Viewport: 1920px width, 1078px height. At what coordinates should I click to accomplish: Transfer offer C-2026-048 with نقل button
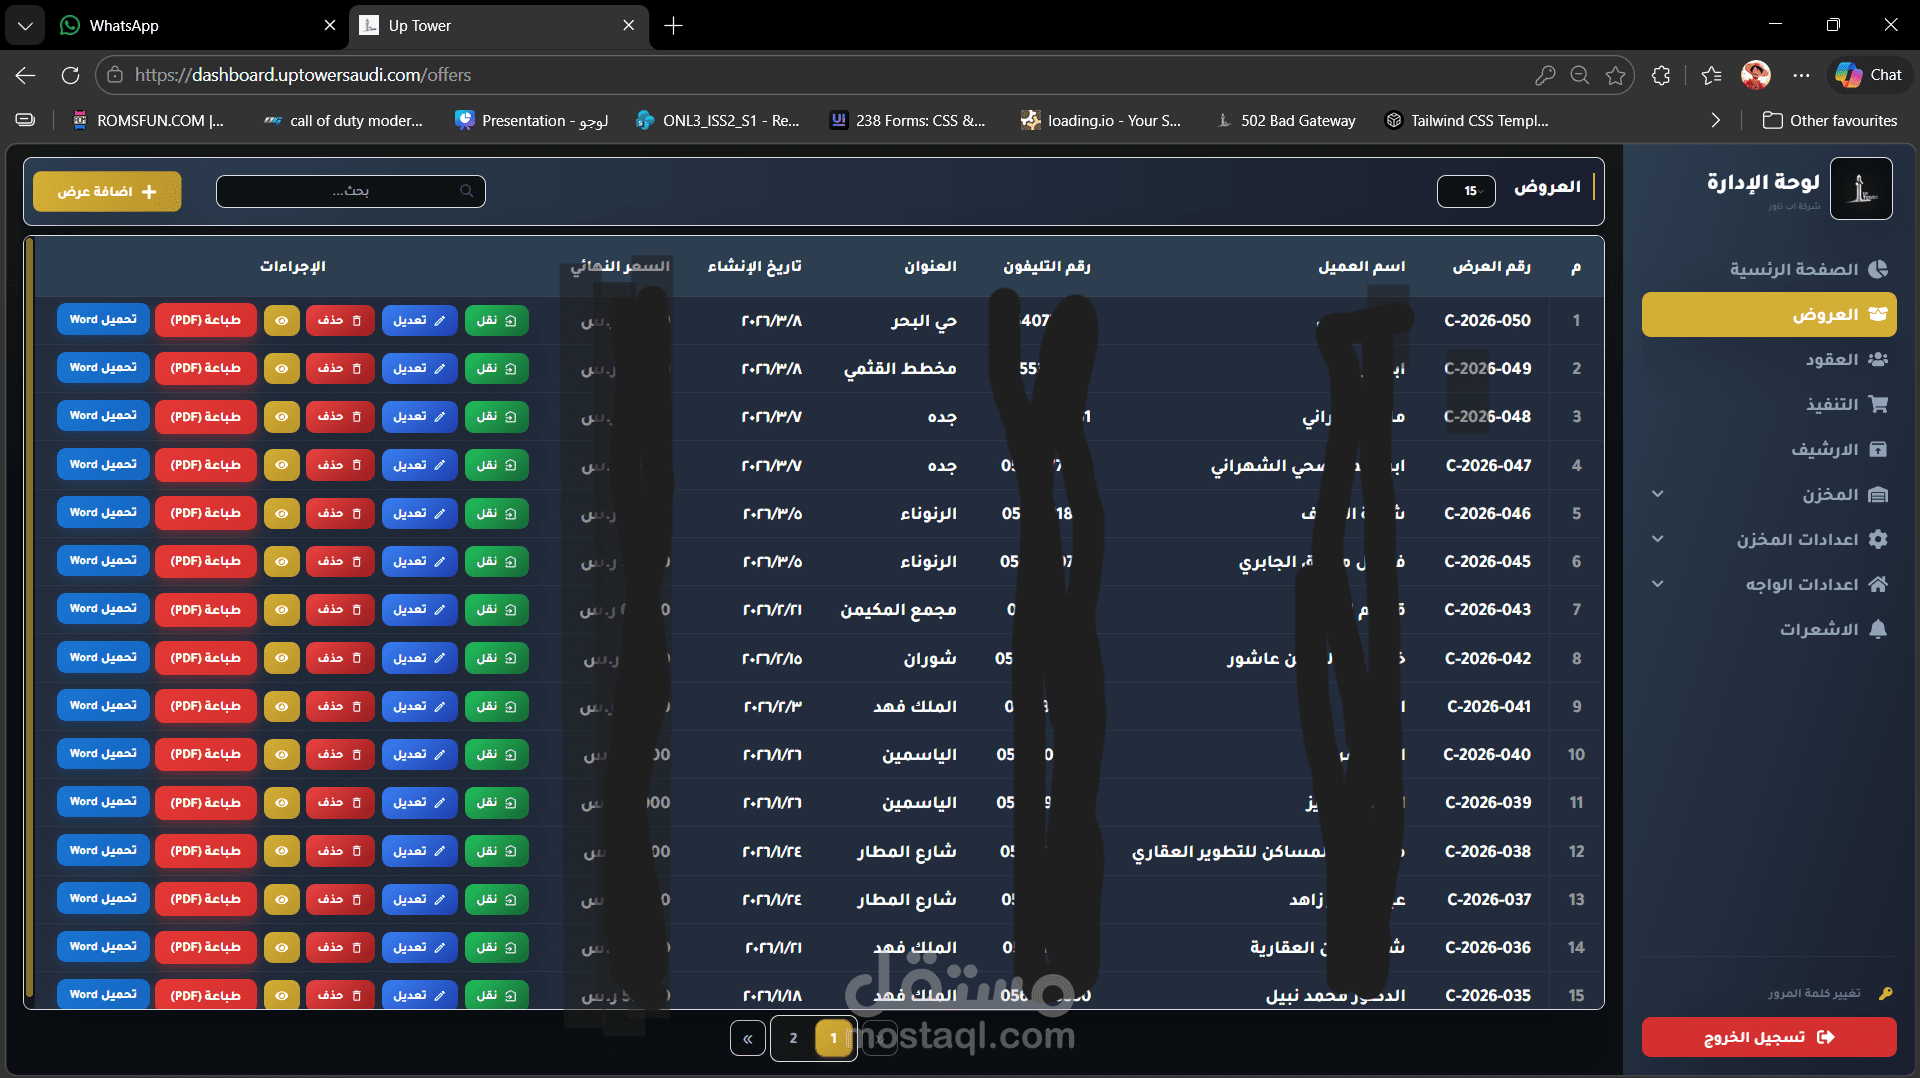(x=496, y=417)
